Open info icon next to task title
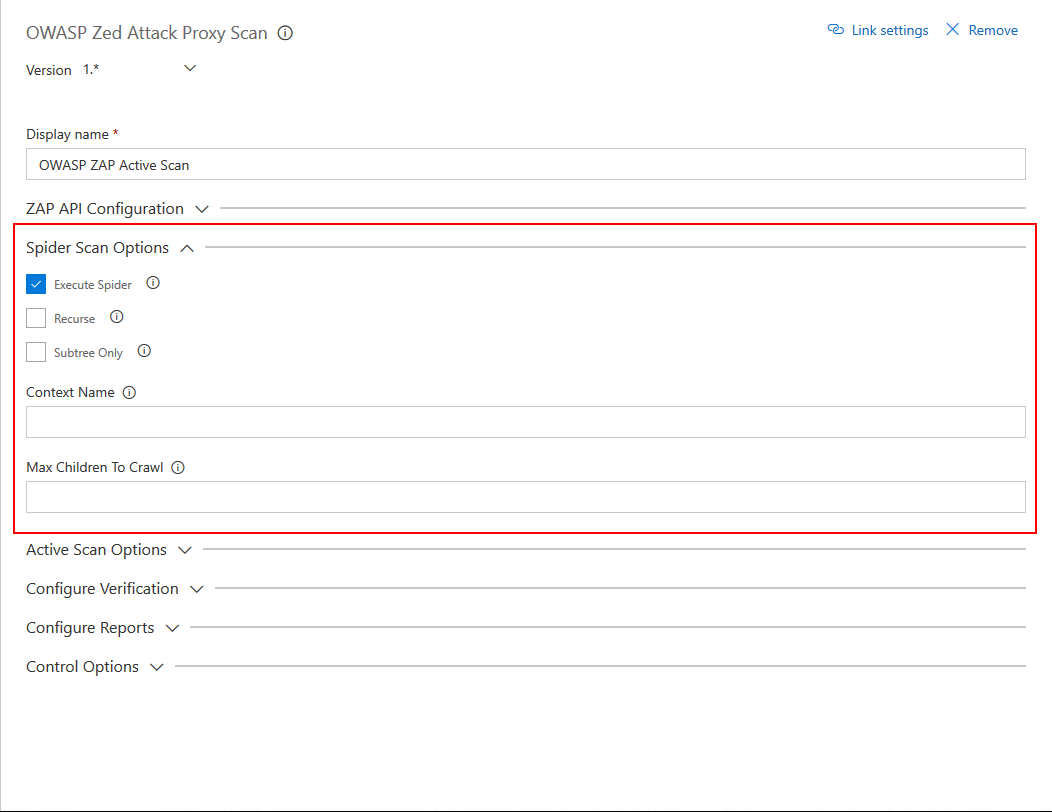1052x812 pixels. pyautogui.click(x=285, y=33)
